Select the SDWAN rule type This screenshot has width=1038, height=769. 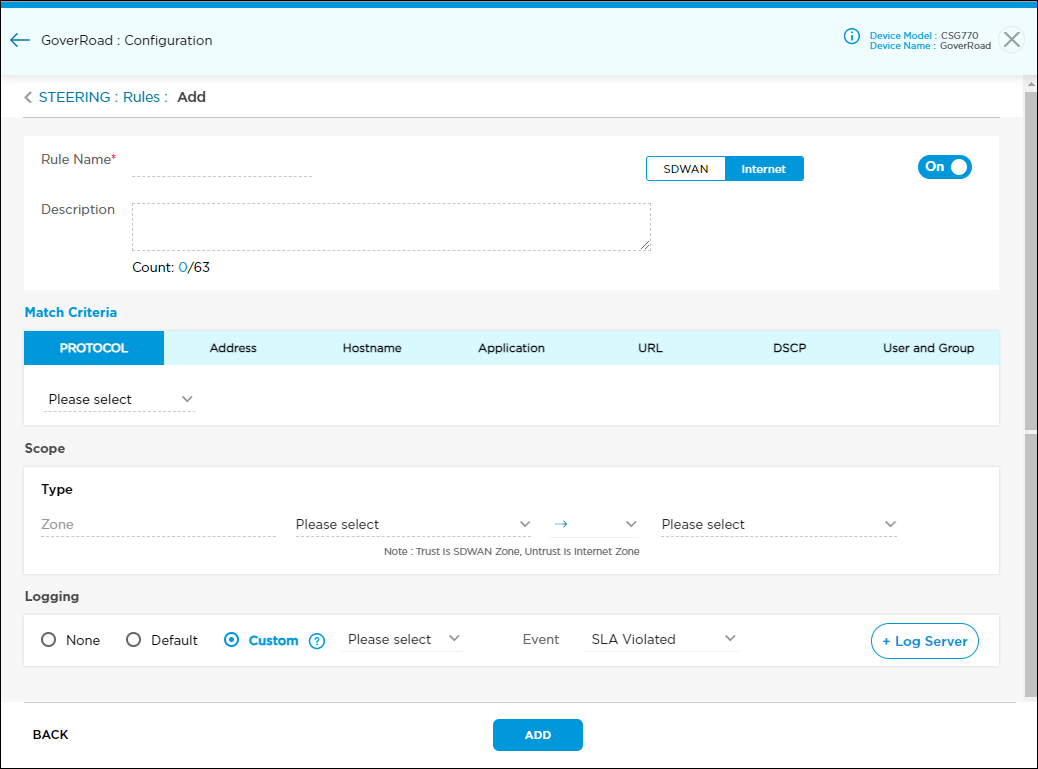686,169
